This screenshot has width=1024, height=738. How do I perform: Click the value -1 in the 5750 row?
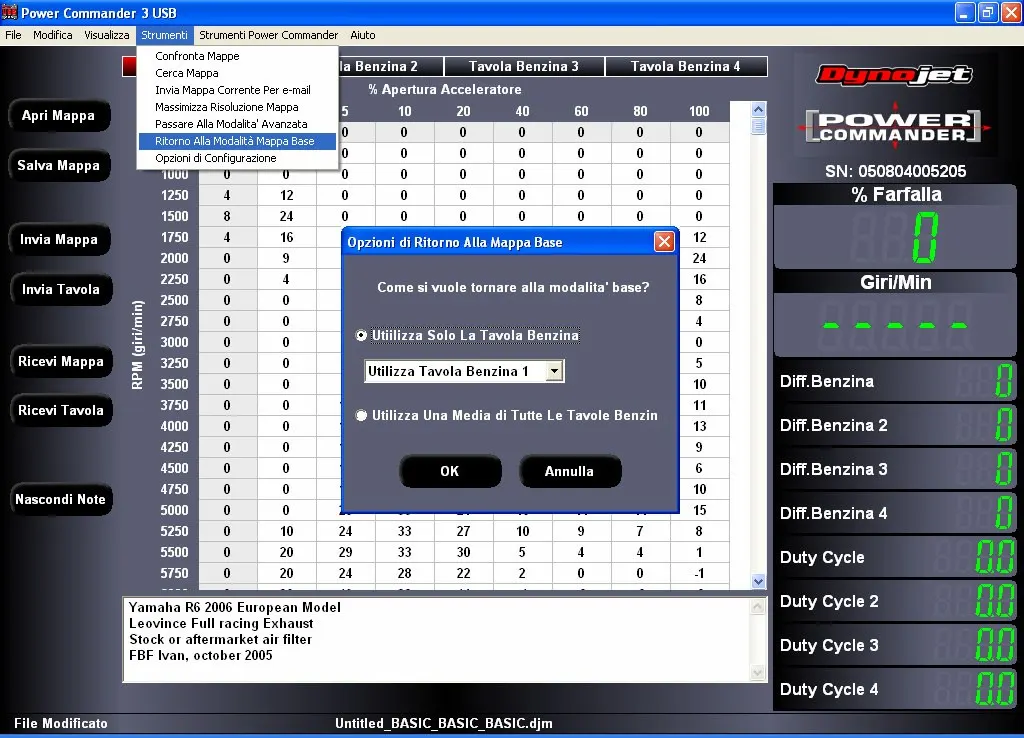[x=699, y=573]
